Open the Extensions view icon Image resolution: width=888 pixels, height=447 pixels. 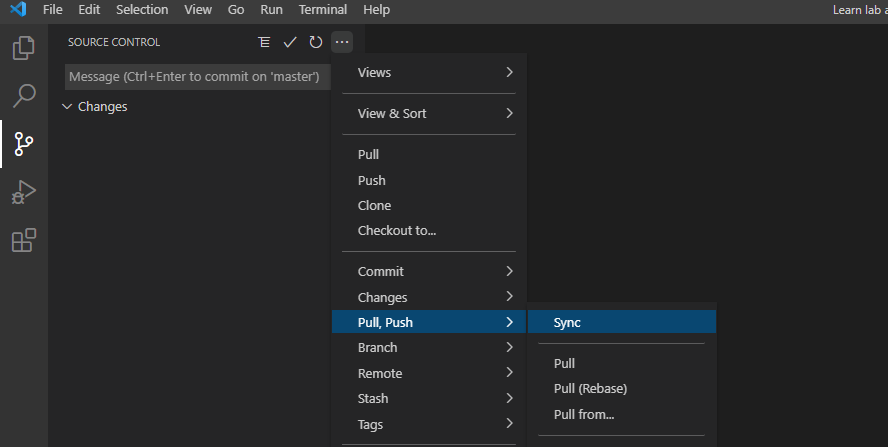[x=23, y=241]
